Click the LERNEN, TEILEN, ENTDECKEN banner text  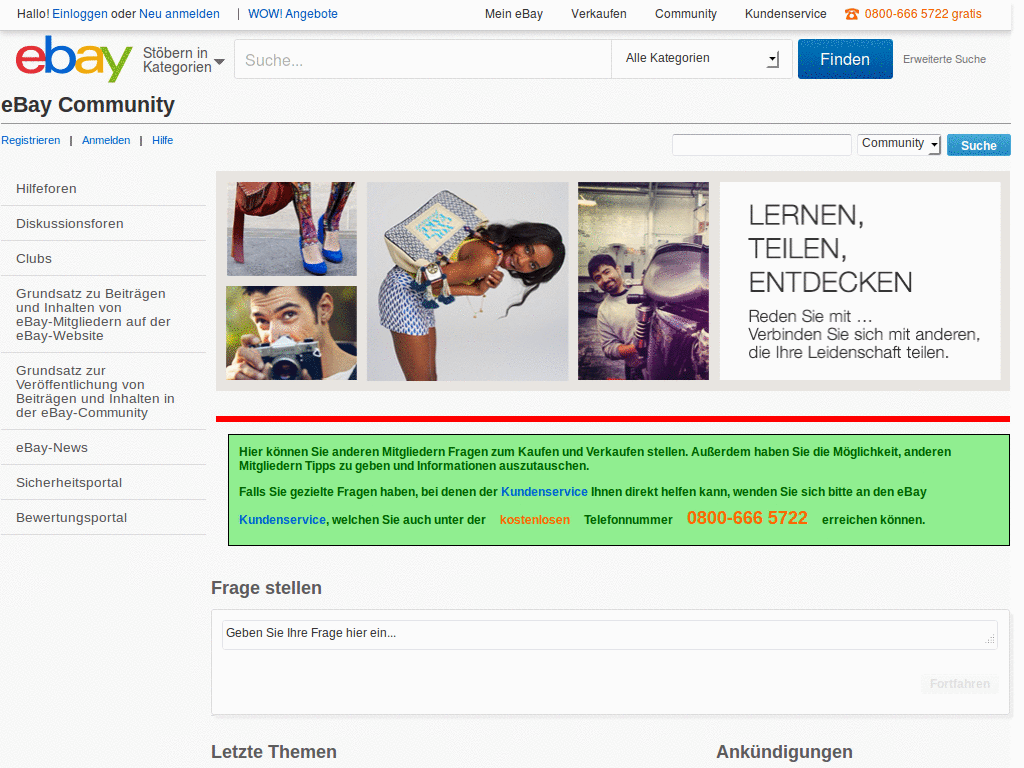coord(830,249)
